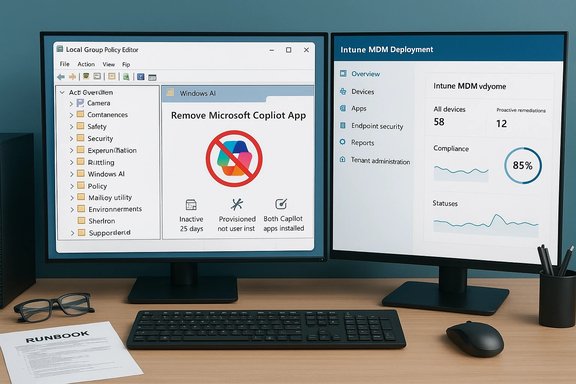Open the View menu

coord(108,64)
